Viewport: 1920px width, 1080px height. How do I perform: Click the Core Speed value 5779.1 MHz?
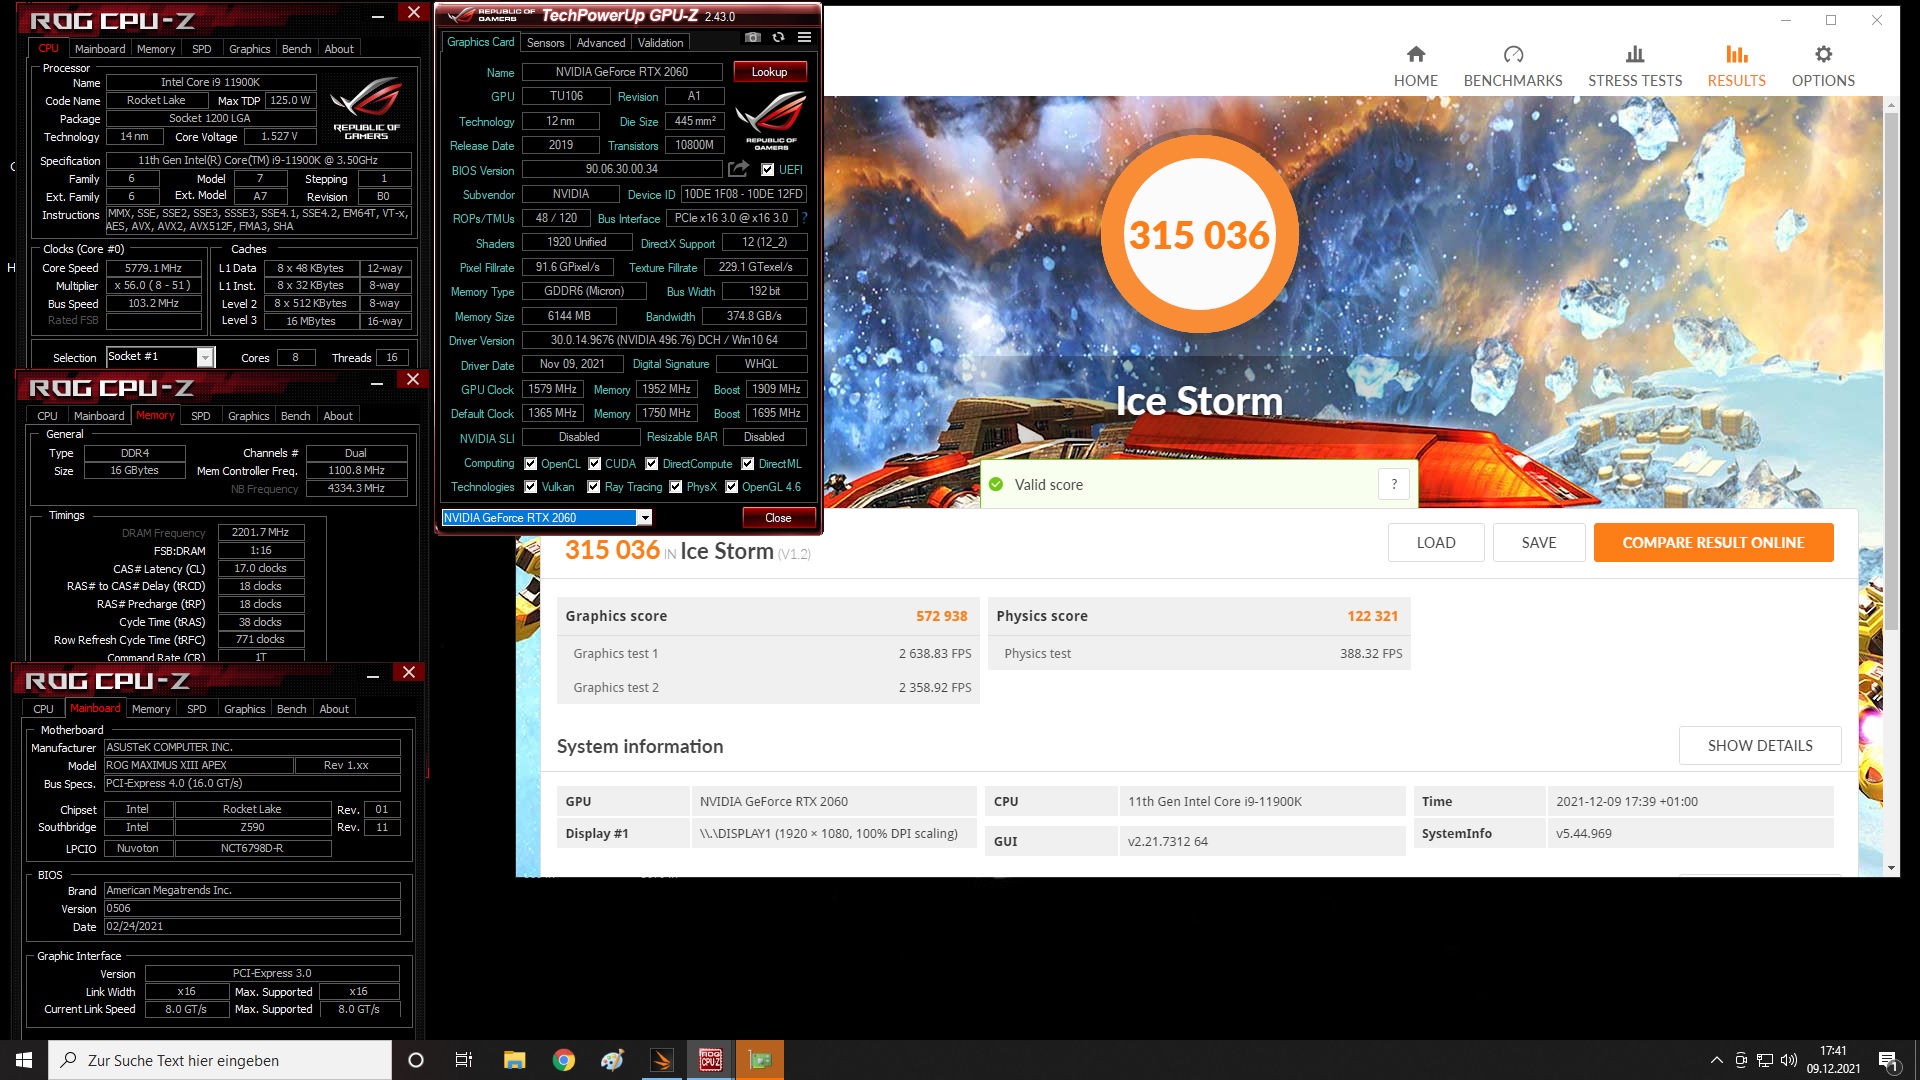pyautogui.click(x=154, y=268)
